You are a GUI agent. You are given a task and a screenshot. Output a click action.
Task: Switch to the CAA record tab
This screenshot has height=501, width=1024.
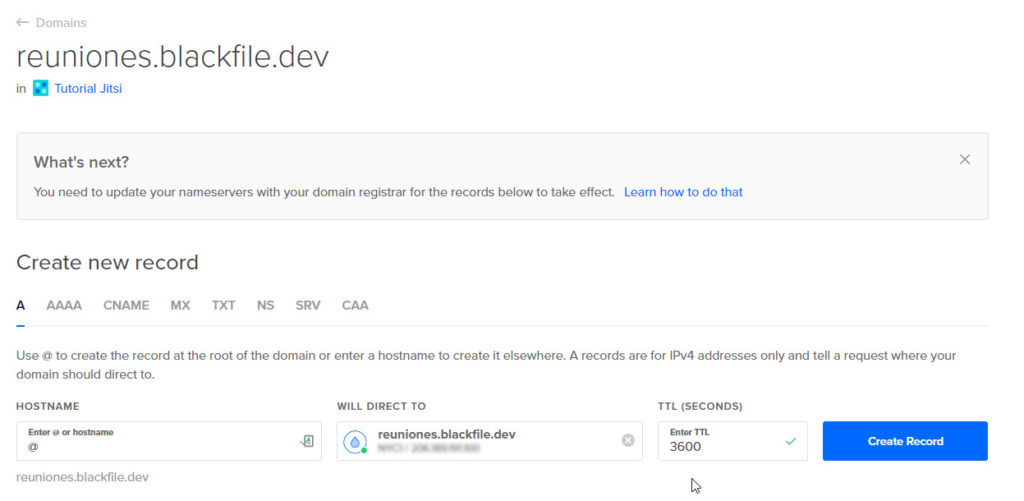[x=355, y=305]
